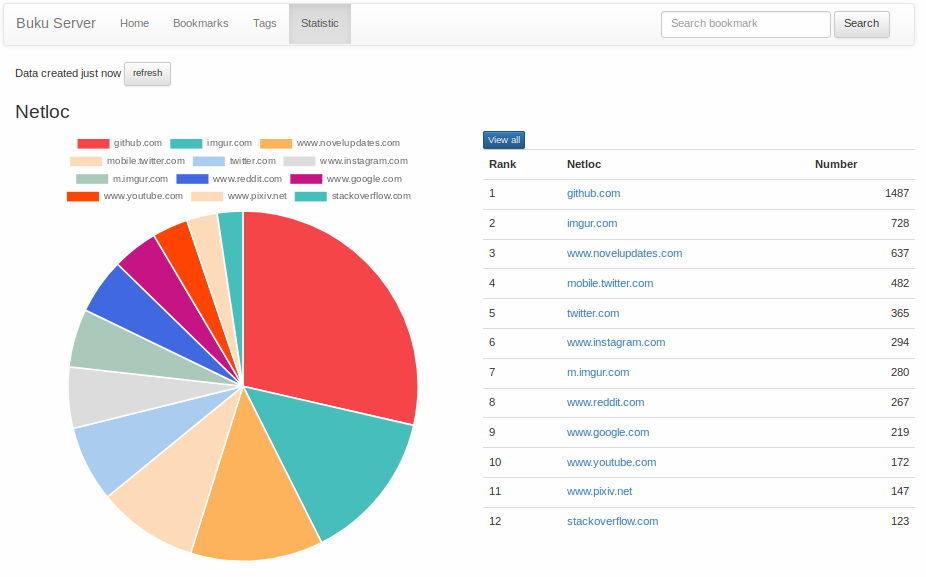Screen dimensions: 926x577
Task: Toggle the www.novelupdates.com legend swatch
Action: point(276,144)
